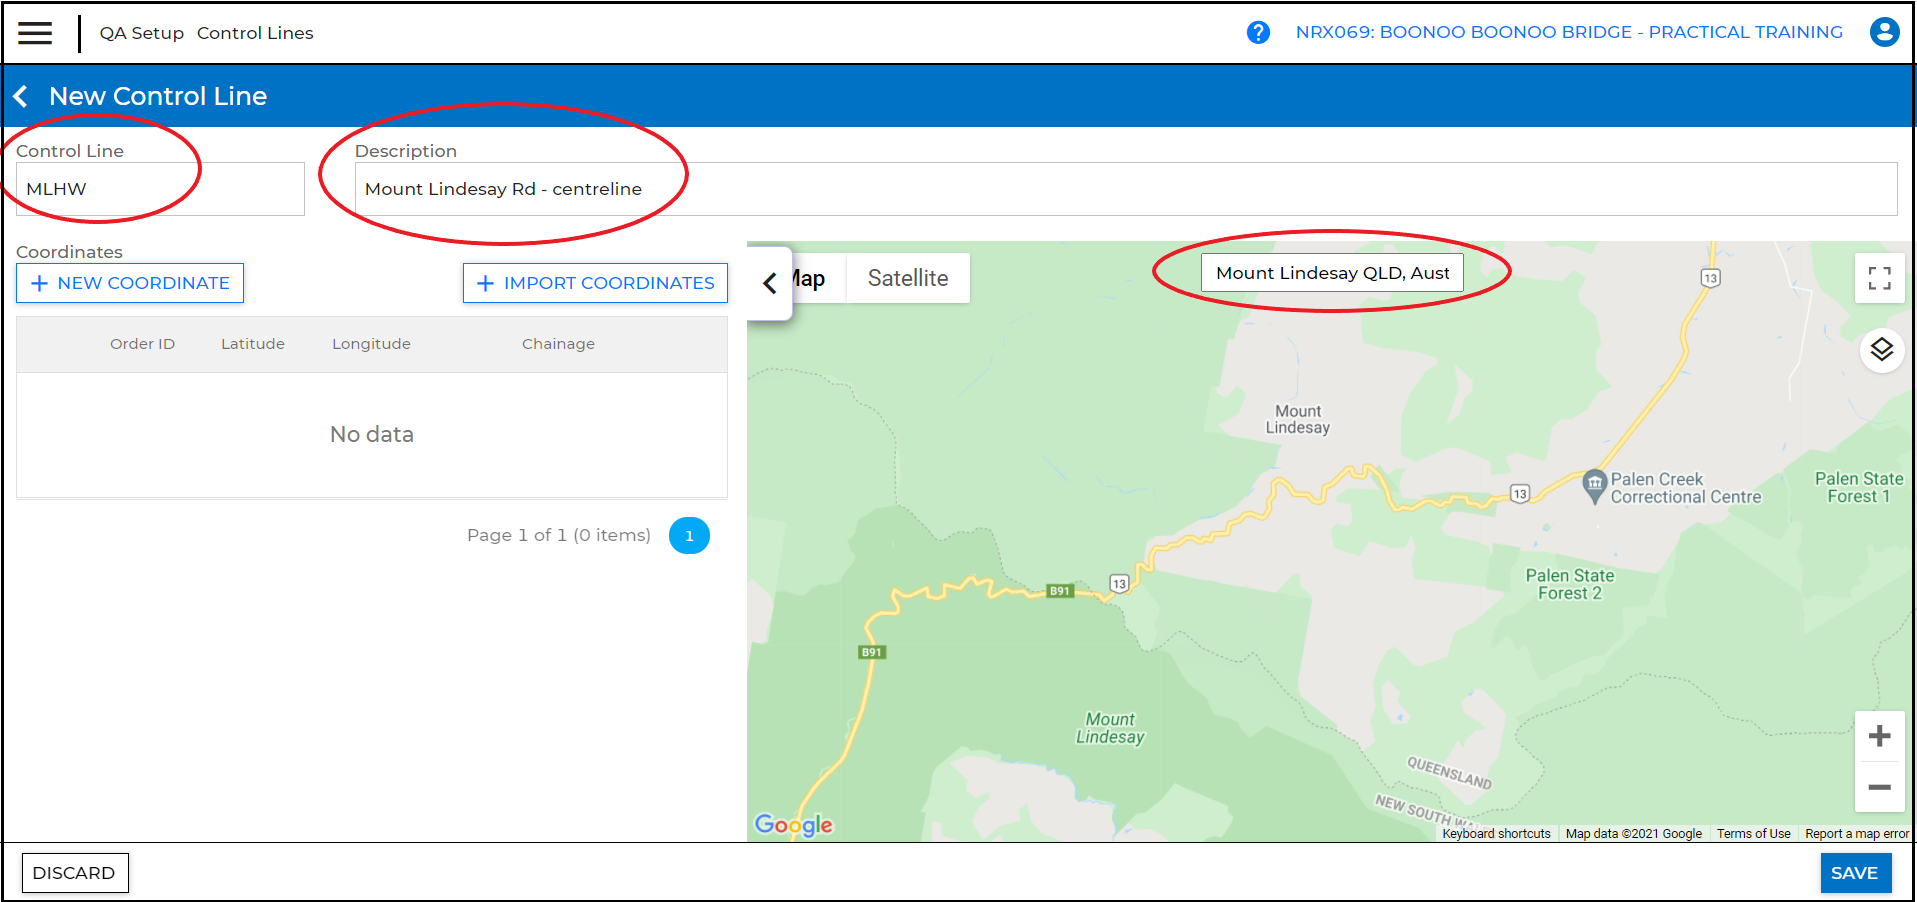Viewport: 1917px width, 902px height.
Task: Sort by Order ID column header
Action: [142, 344]
